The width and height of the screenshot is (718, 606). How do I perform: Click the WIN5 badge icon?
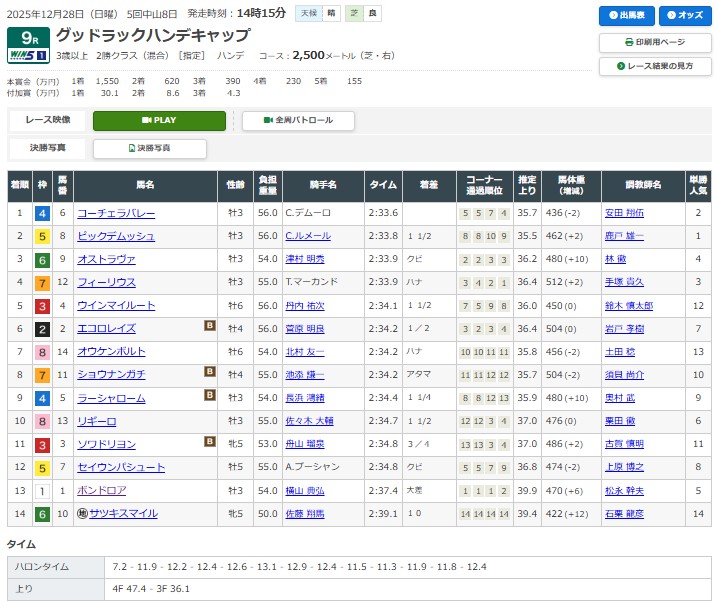pos(27,55)
